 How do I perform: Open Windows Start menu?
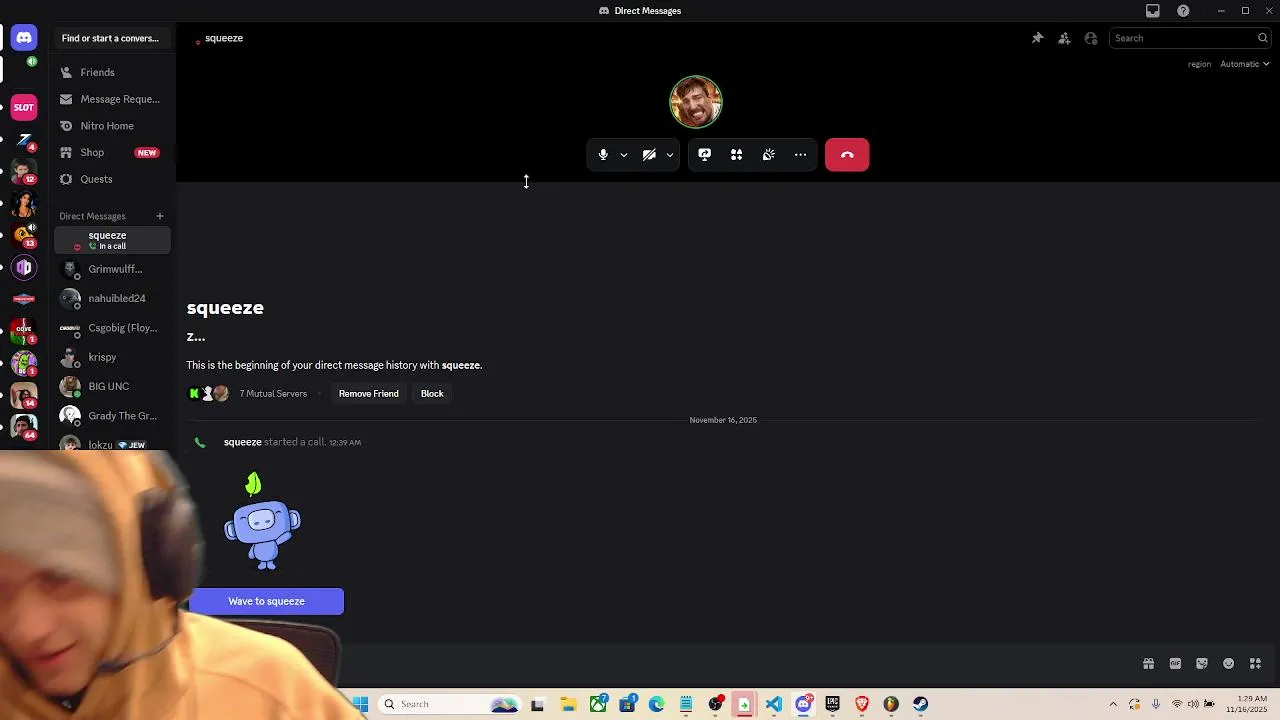pos(360,704)
